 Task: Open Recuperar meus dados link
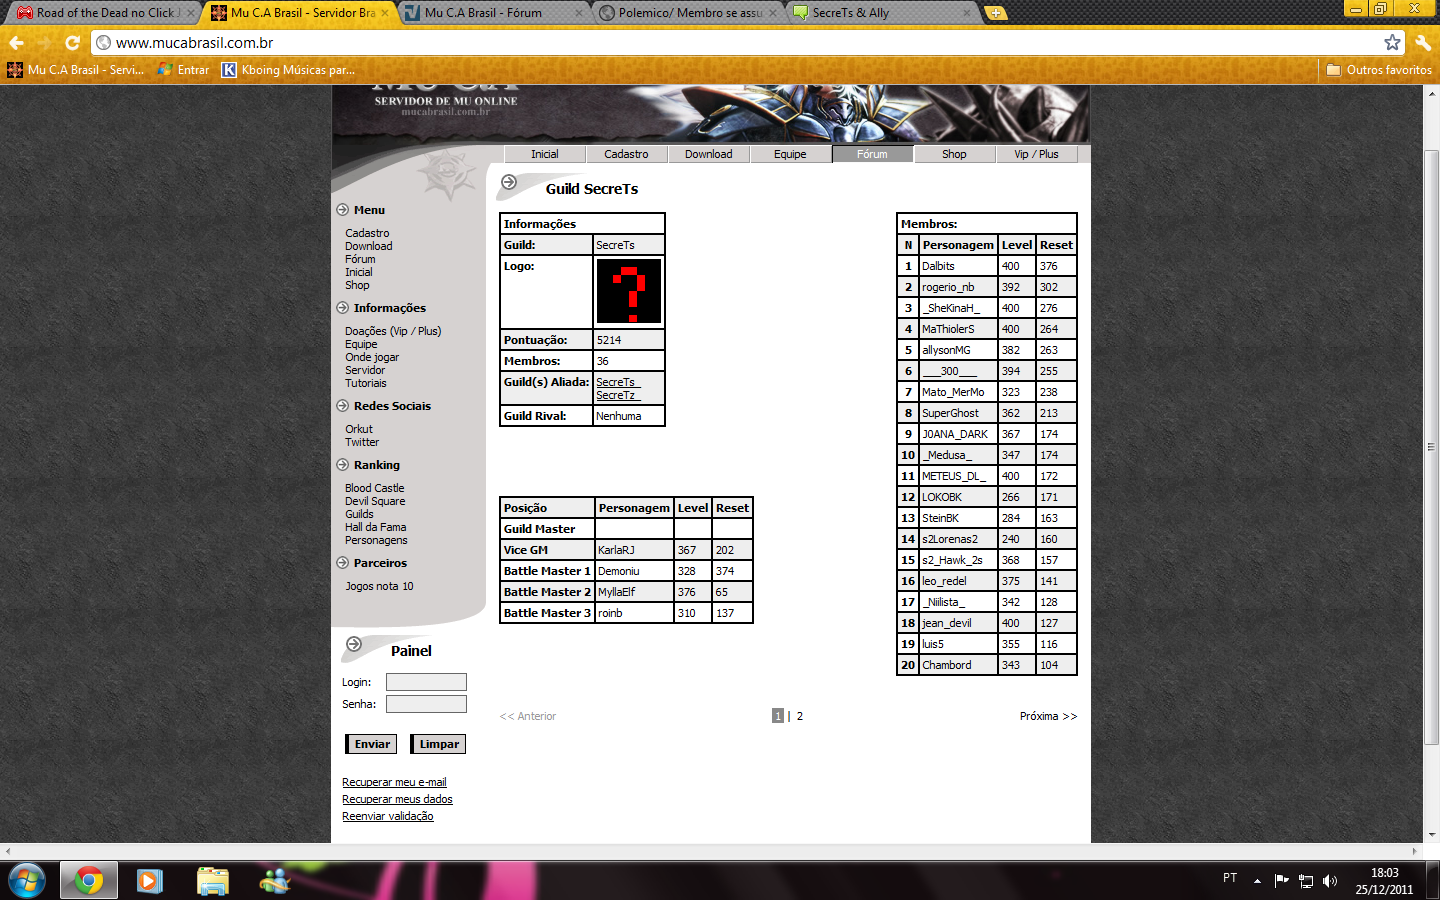point(397,799)
